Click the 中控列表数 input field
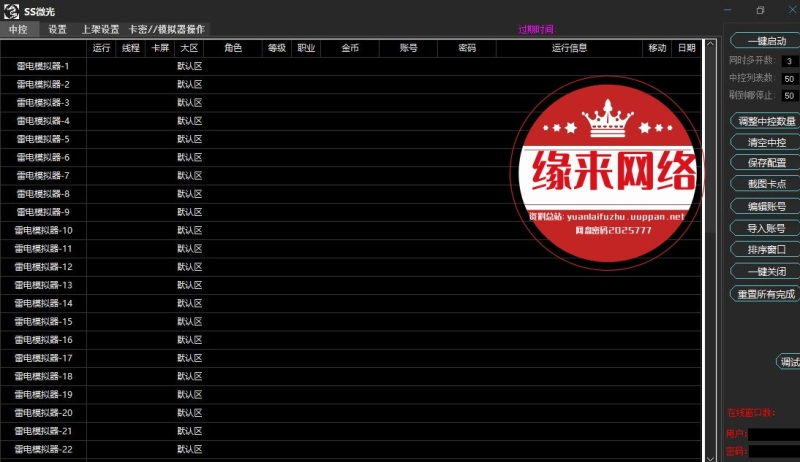Viewport: 800px width, 462px height. coord(790,79)
